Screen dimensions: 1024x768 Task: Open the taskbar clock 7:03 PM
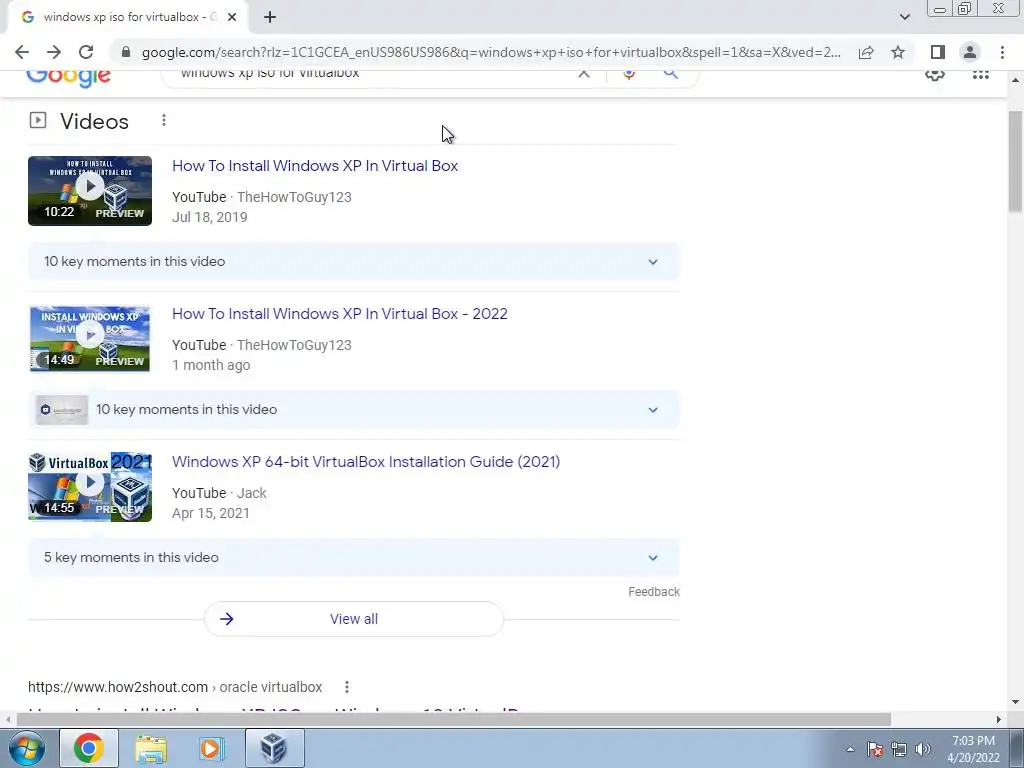[973, 749]
